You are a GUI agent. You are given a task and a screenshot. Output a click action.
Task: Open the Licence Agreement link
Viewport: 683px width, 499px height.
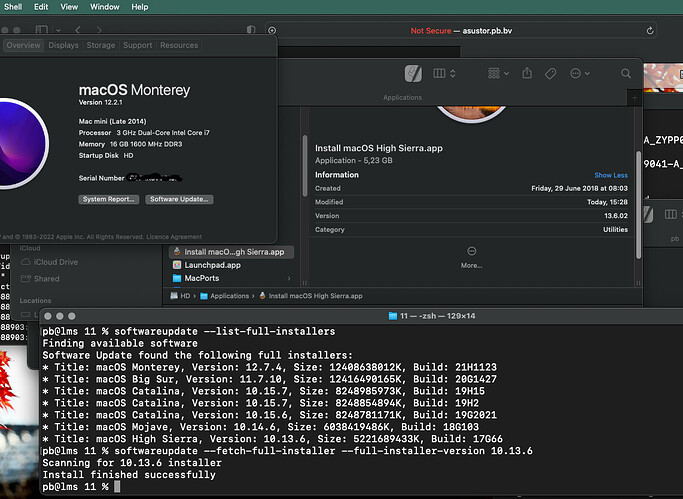coord(174,237)
